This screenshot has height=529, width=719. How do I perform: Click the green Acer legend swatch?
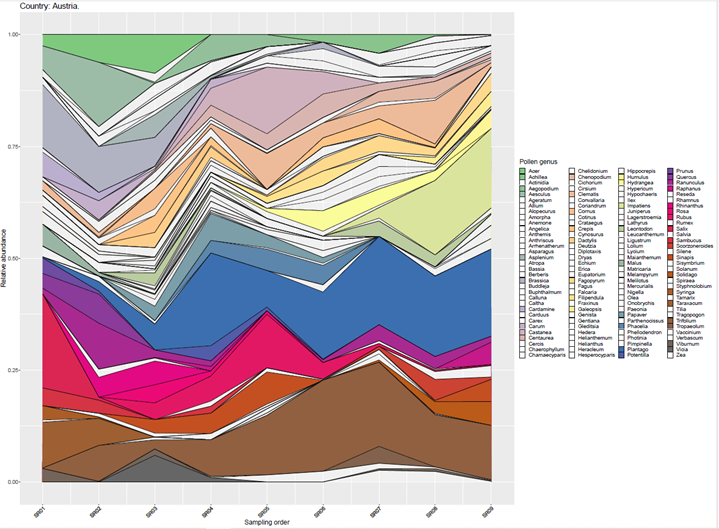coord(523,172)
